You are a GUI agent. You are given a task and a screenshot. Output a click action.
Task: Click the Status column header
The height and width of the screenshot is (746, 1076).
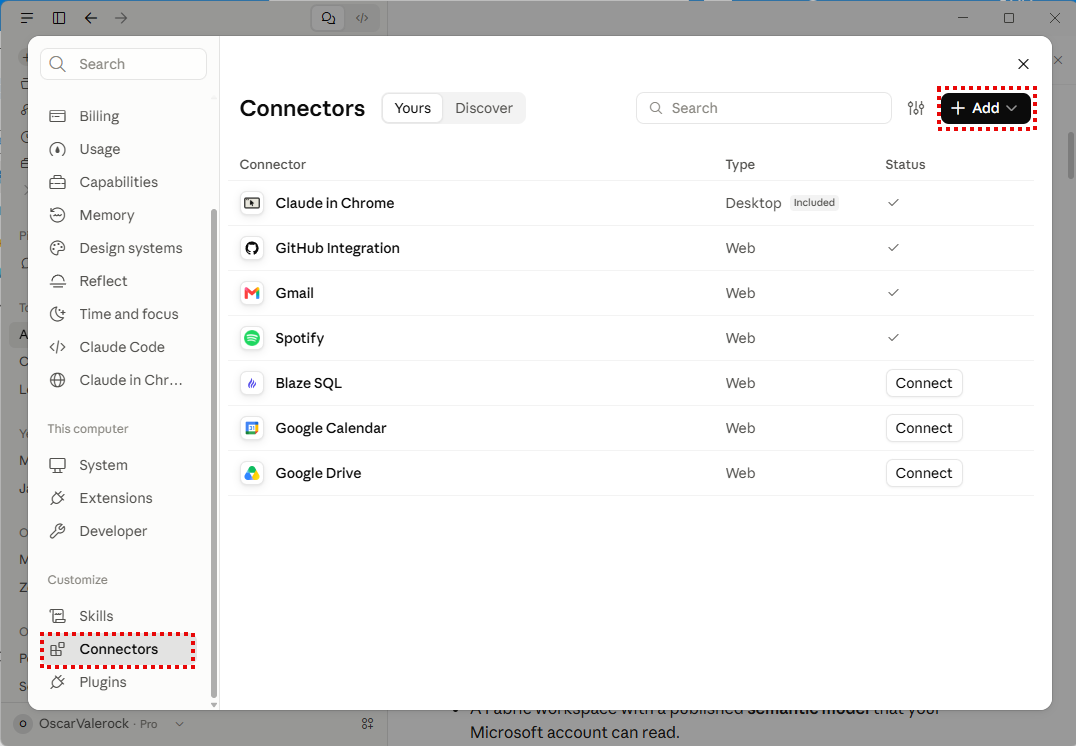905,165
